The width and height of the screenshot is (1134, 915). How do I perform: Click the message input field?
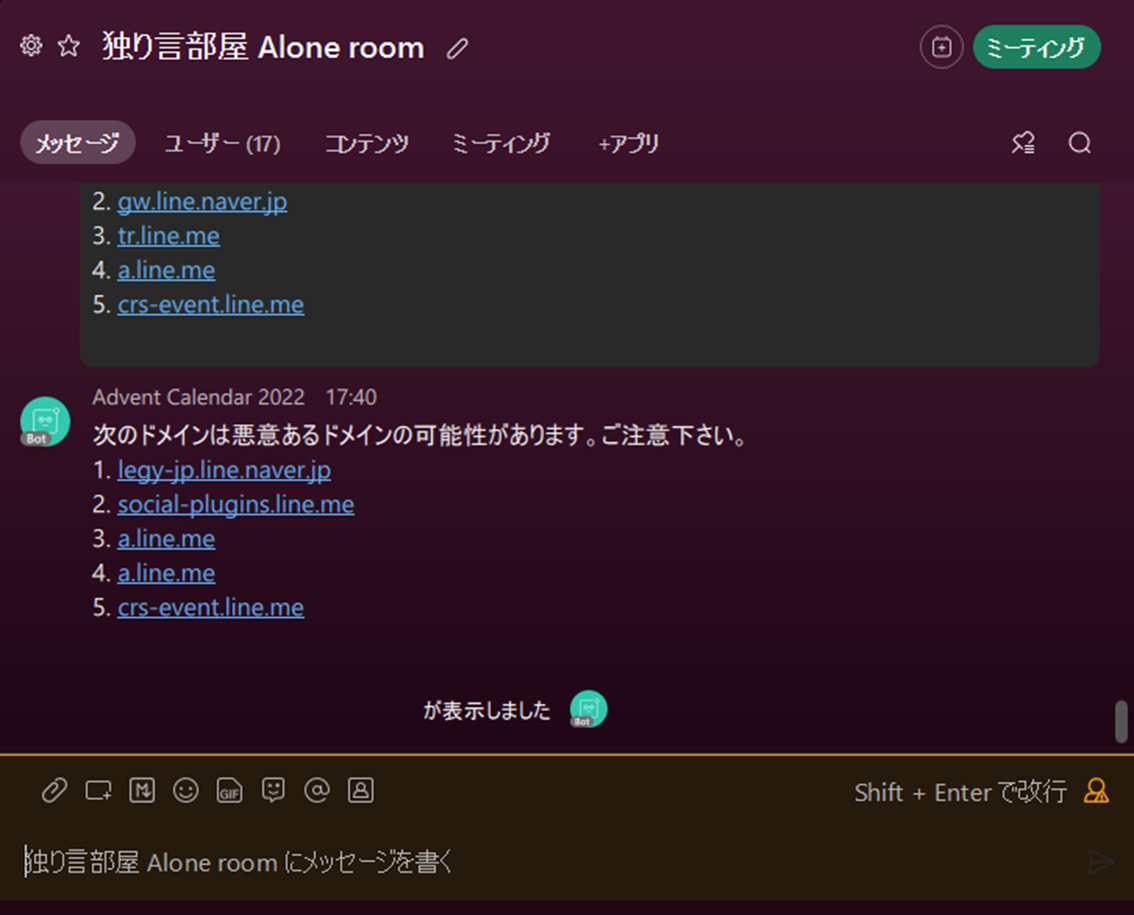point(550,861)
